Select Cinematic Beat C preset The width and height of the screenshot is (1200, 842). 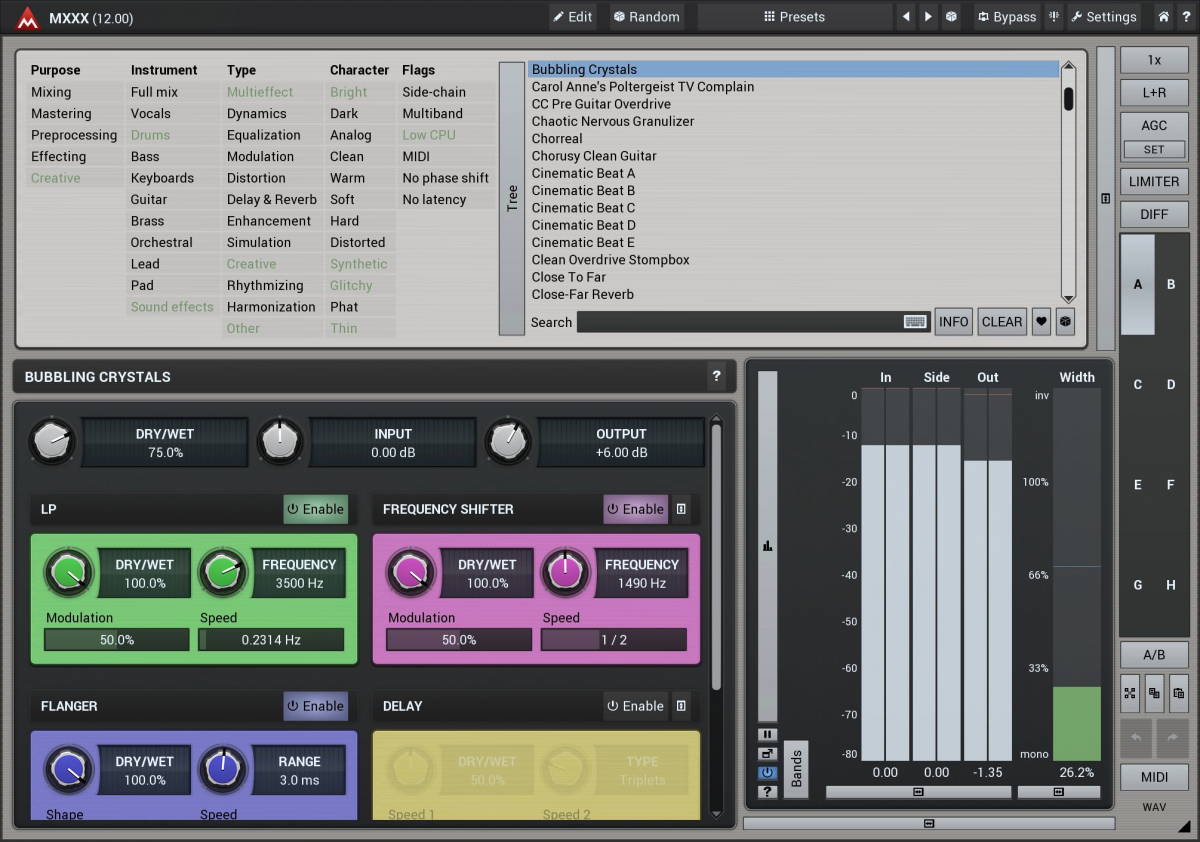coord(583,208)
